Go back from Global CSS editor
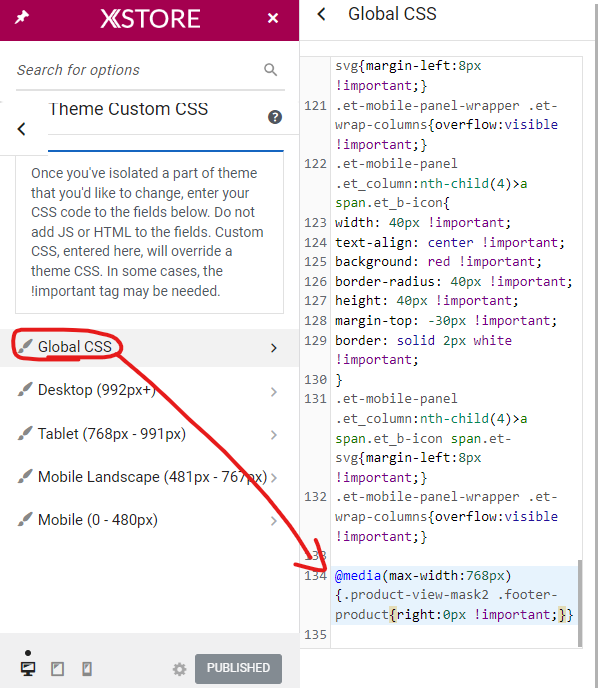The height and width of the screenshot is (688, 598). pos(321,14)
